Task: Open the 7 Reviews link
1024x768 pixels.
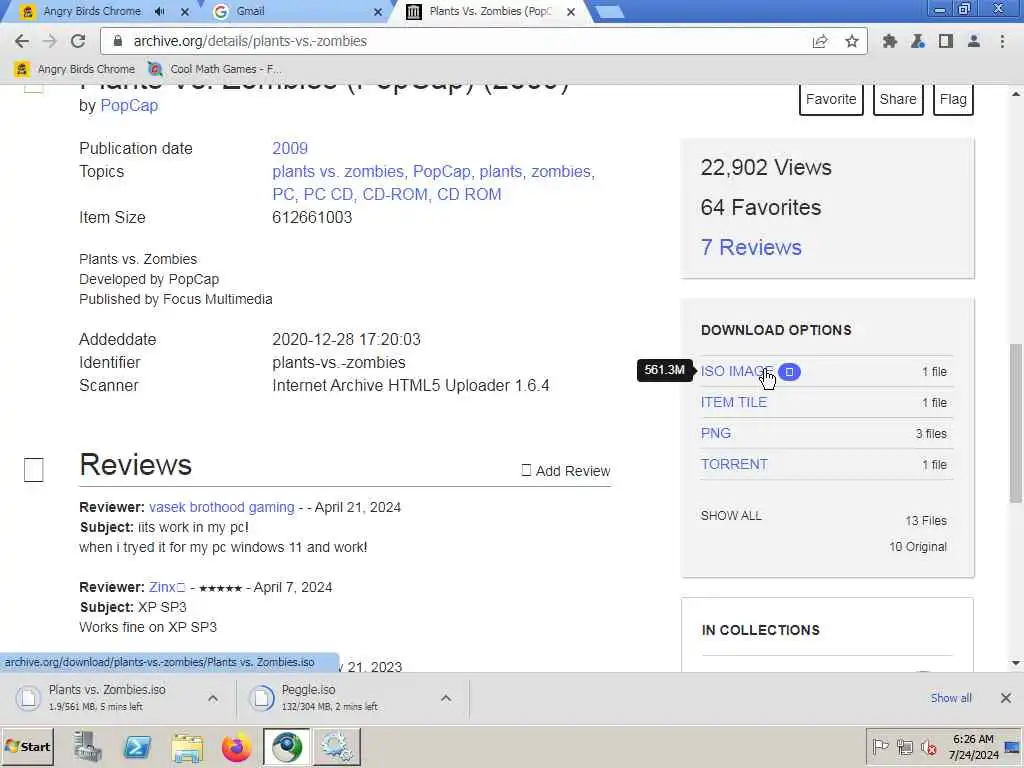Action: click(x=751, y=248)
